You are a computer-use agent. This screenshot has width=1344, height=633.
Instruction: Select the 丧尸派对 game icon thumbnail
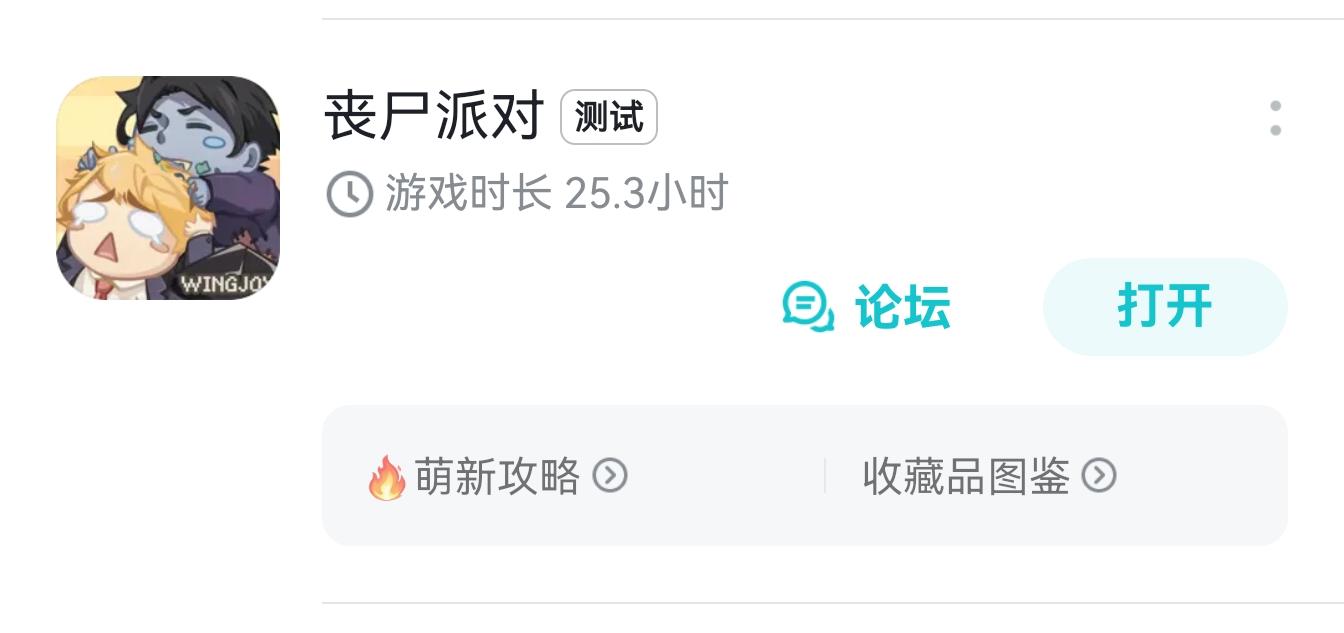pos(168,188)
